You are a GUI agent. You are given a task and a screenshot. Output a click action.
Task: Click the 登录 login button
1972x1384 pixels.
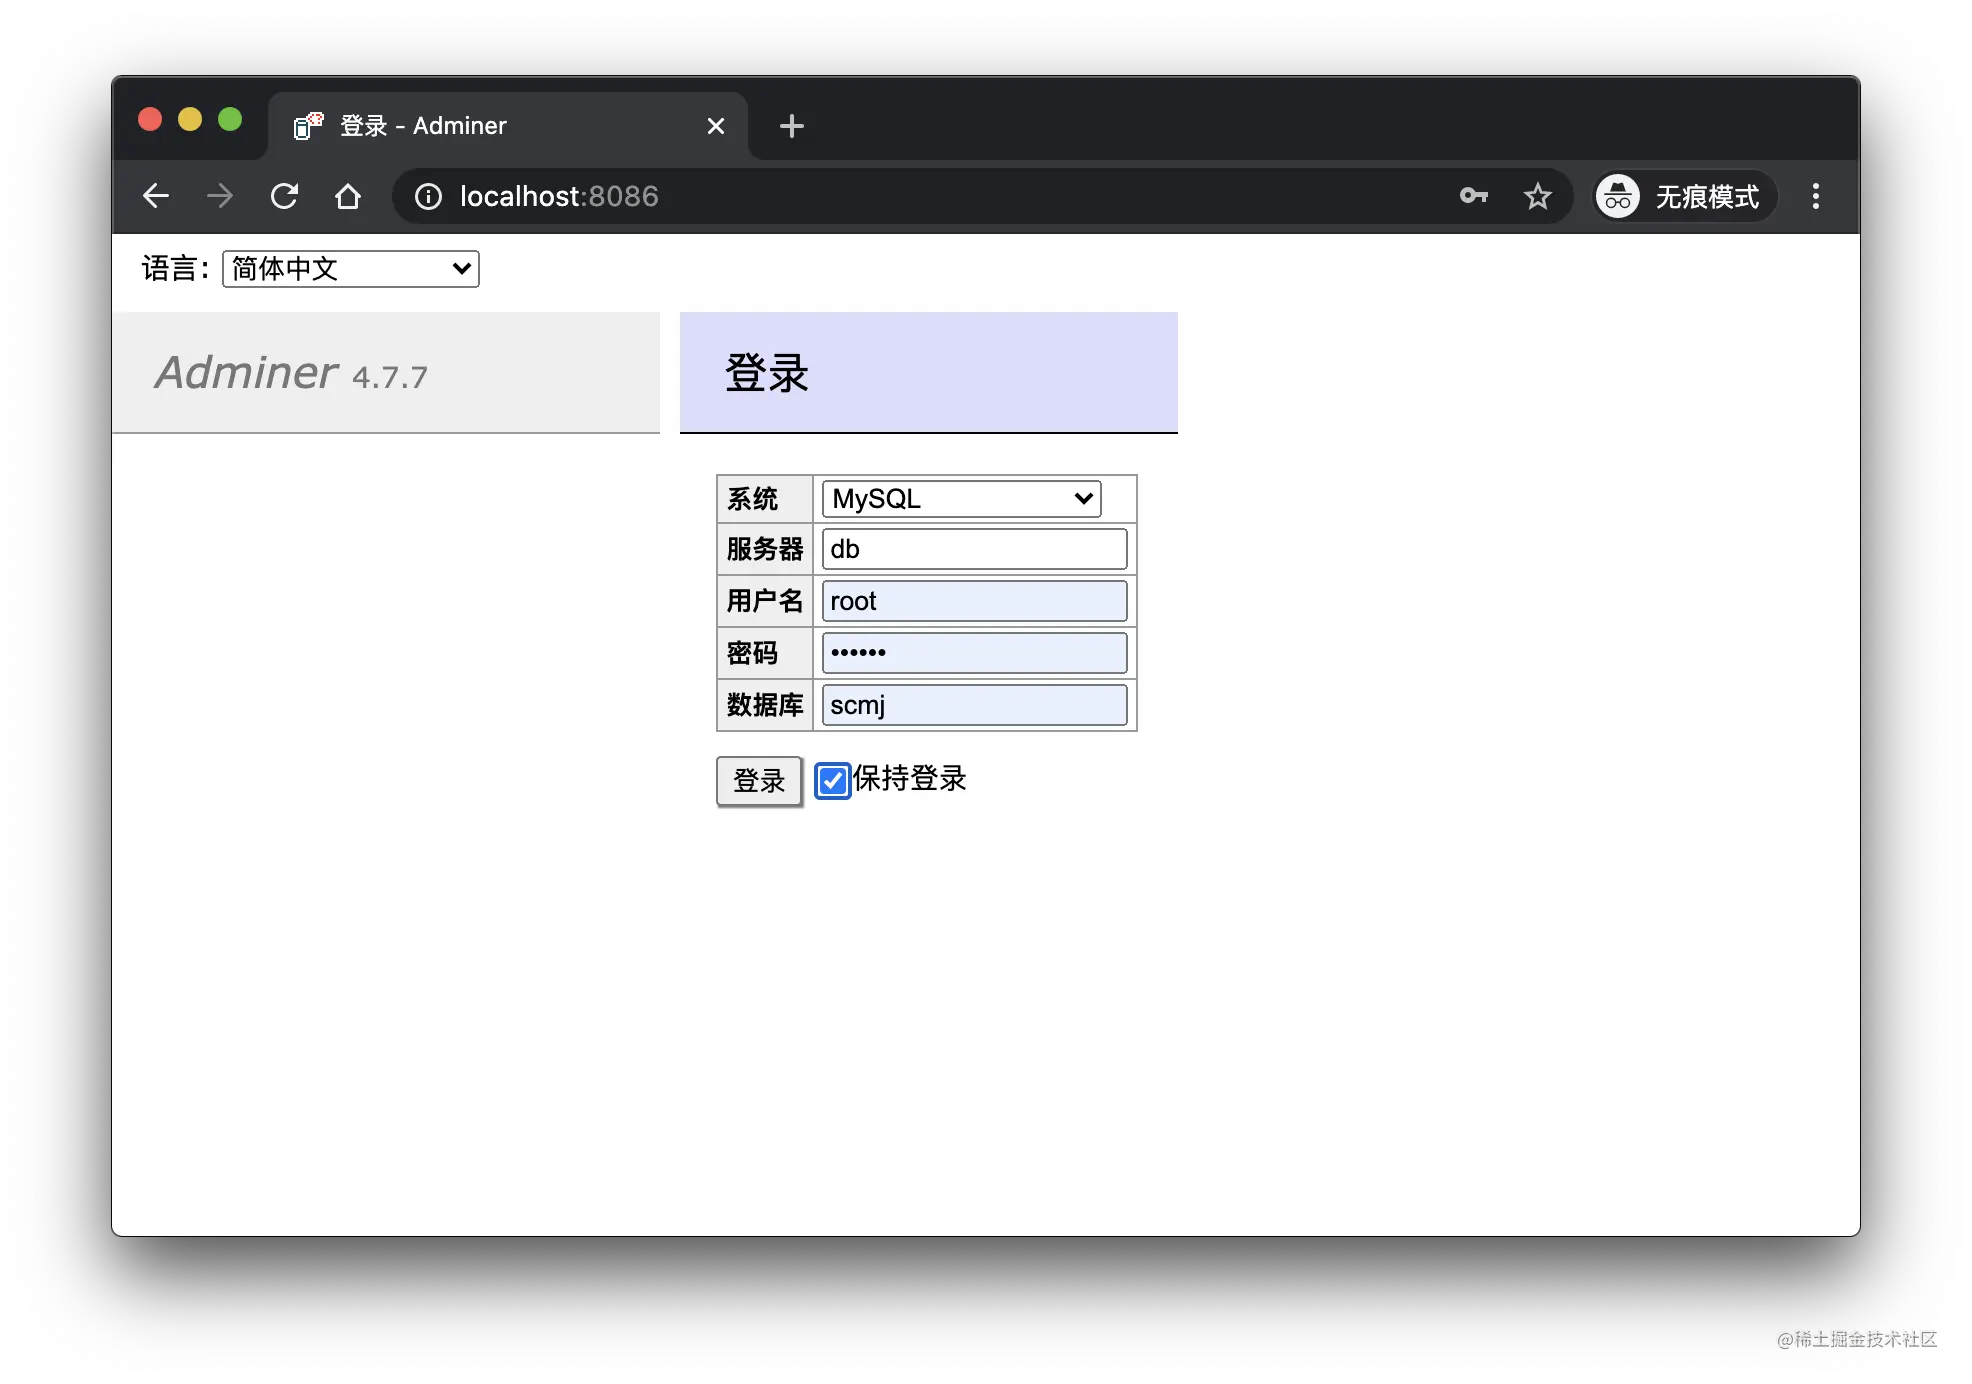[x=759, y=781]
